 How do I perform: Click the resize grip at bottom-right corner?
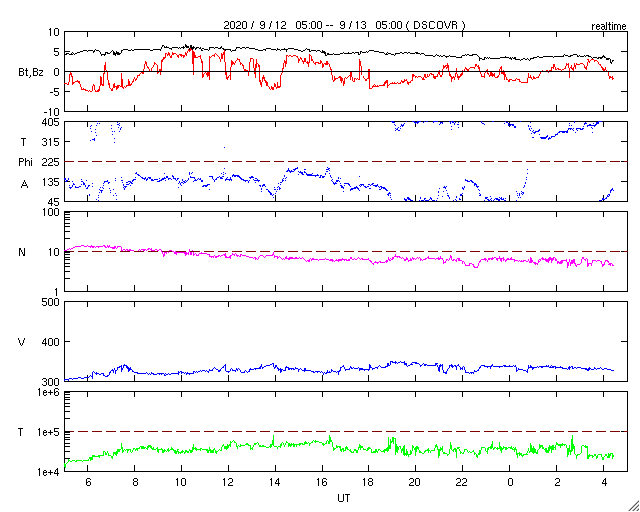[633, 506]
